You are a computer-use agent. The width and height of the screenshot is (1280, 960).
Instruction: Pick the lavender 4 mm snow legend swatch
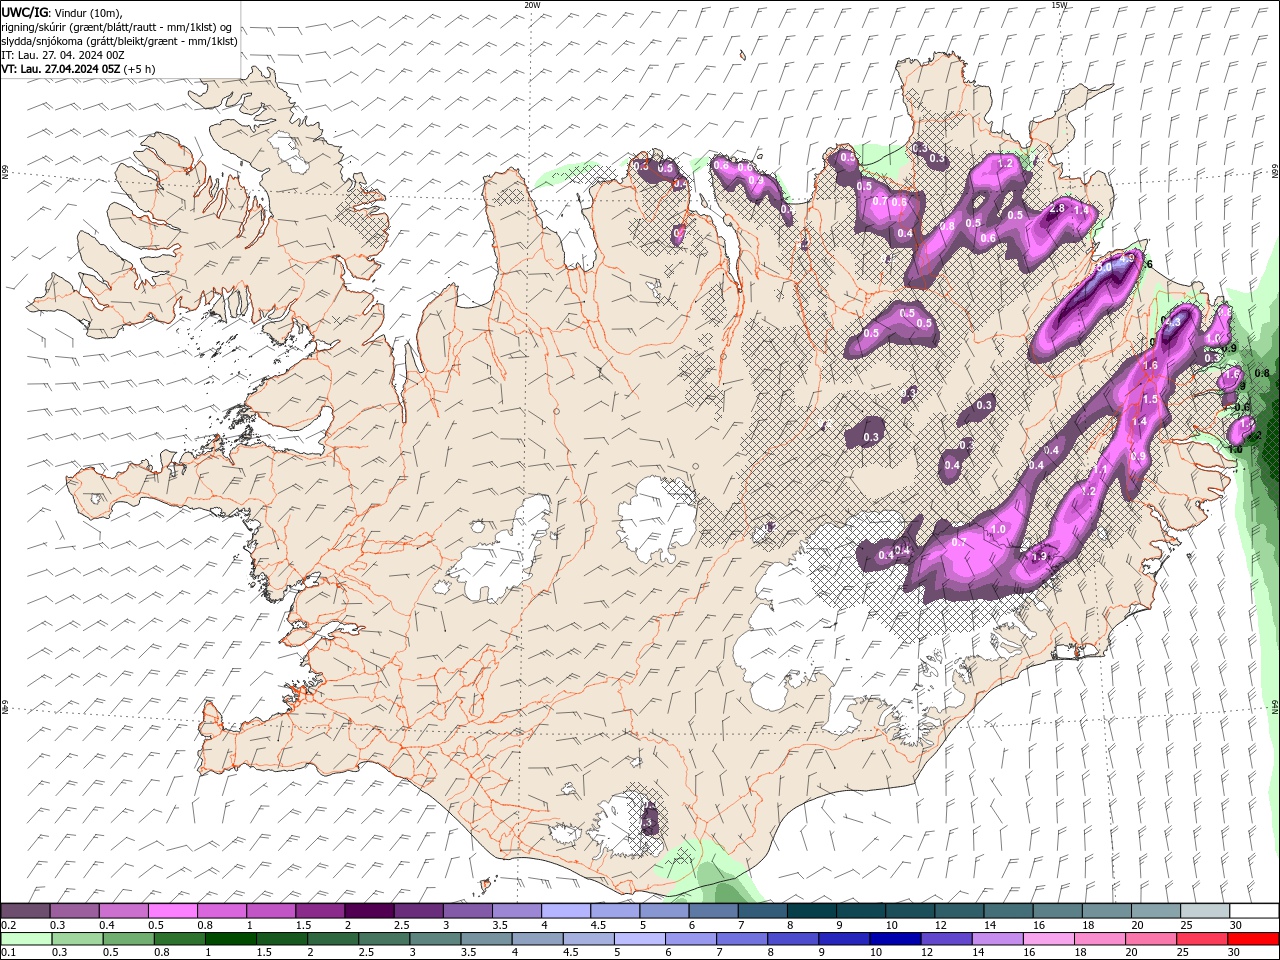pyautogui.click(x=565, y=910)
